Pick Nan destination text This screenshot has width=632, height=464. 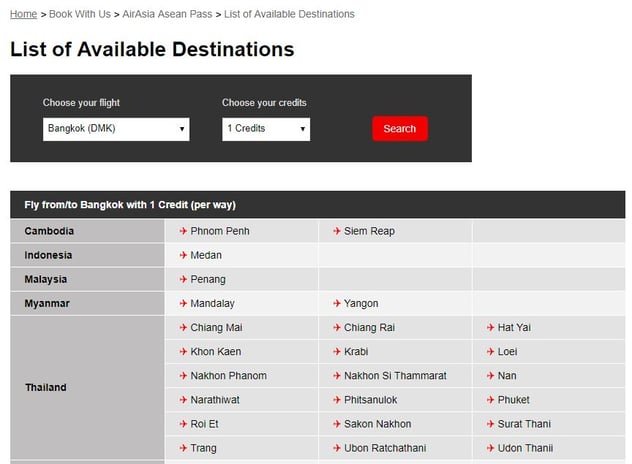coord(507,376)
